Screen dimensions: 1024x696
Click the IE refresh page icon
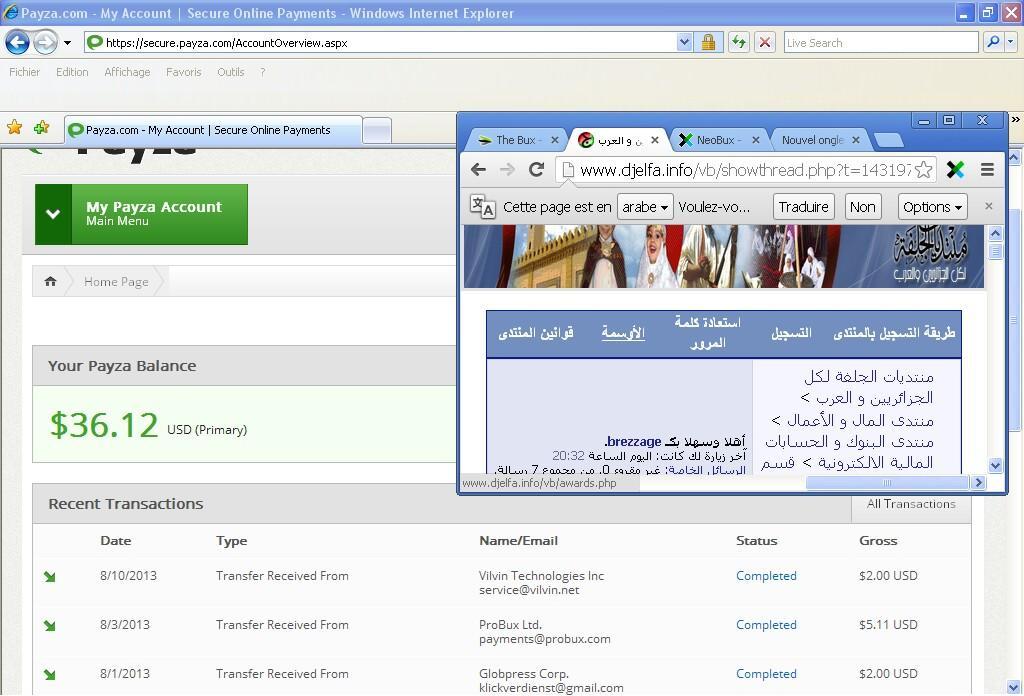739,43
